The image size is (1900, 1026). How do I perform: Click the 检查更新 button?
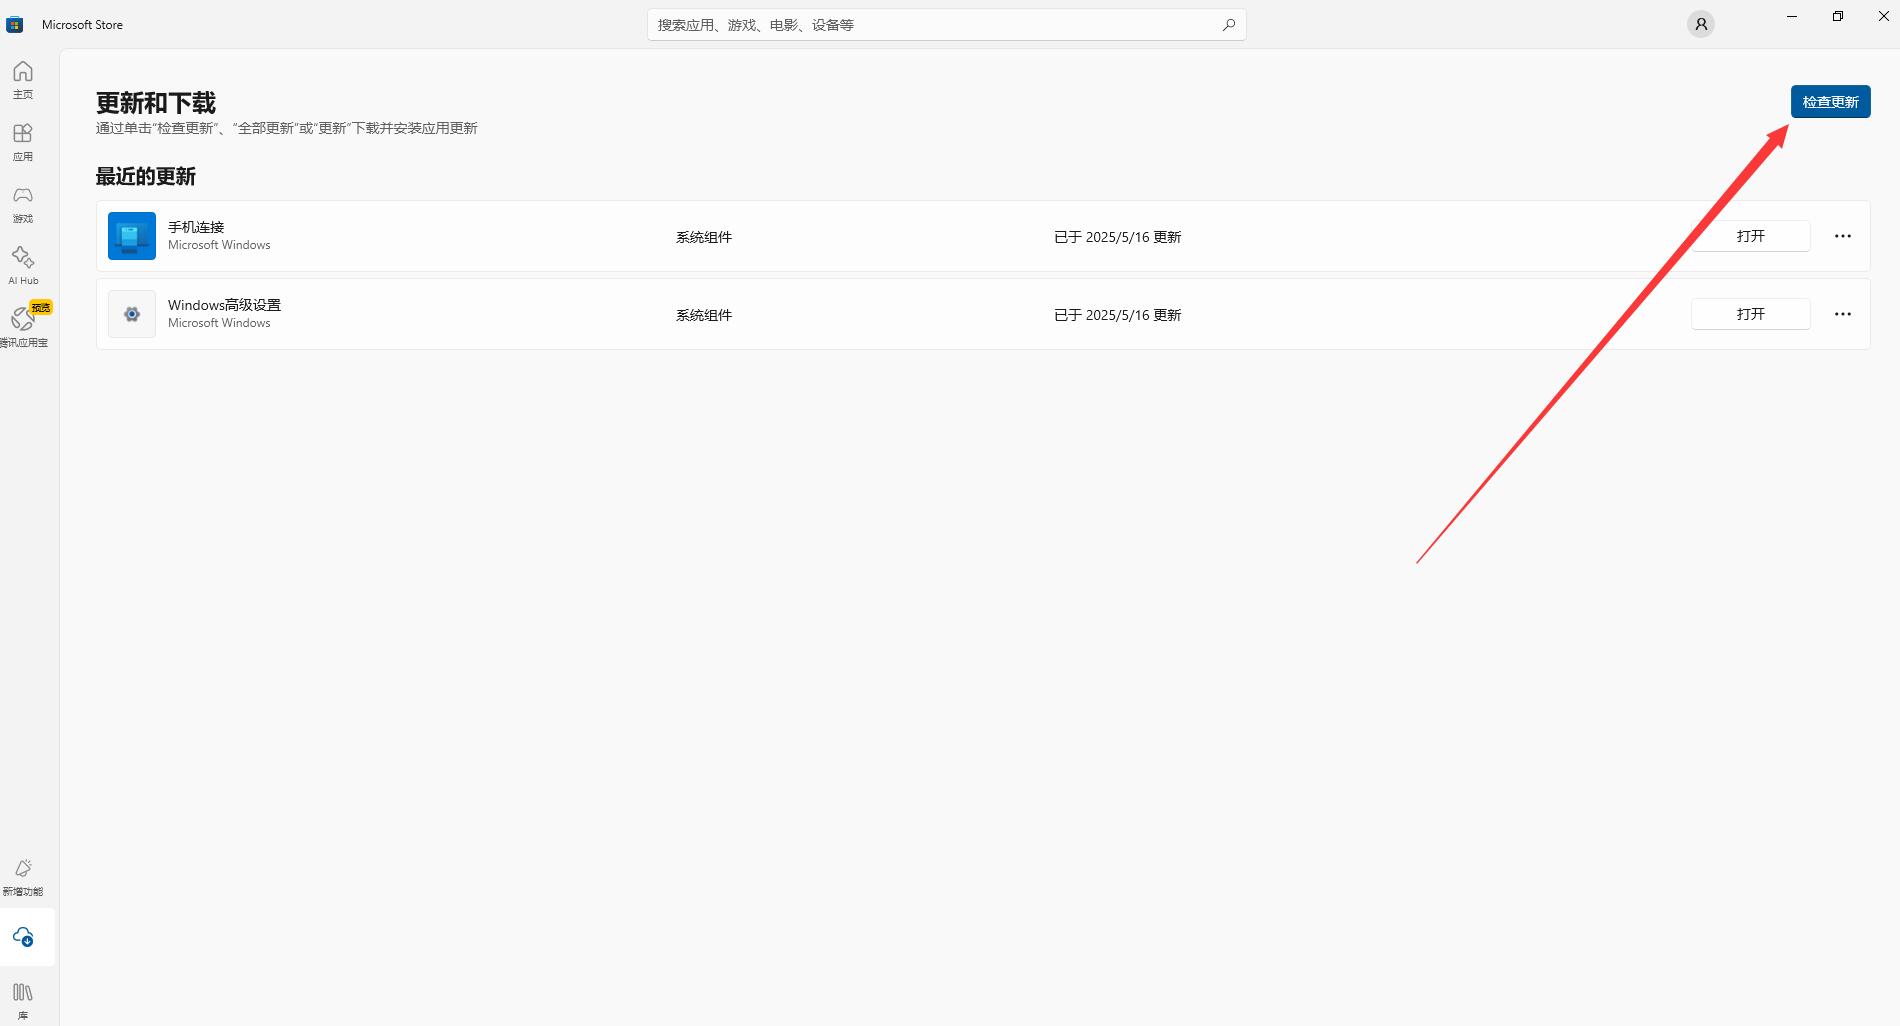(1830, 102)
